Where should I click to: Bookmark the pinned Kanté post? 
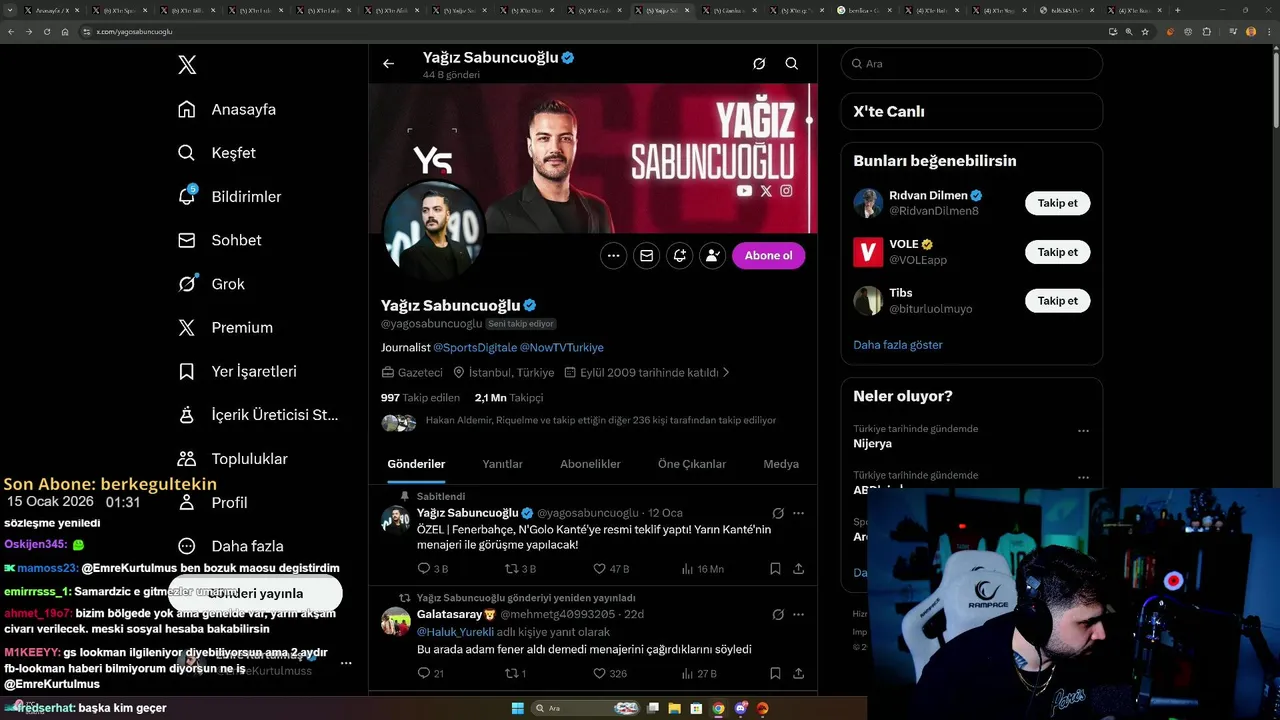775,569
